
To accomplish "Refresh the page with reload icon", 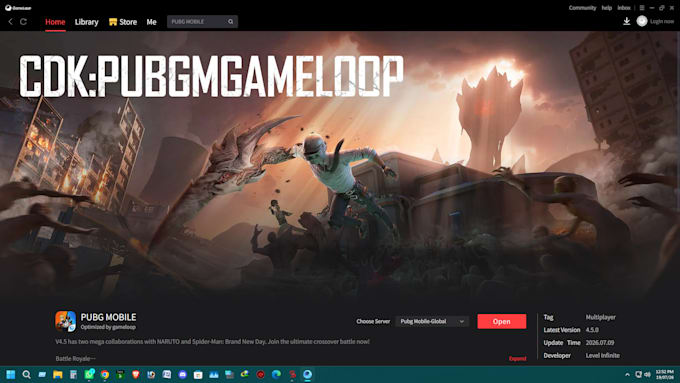I will tap(23, 22).
